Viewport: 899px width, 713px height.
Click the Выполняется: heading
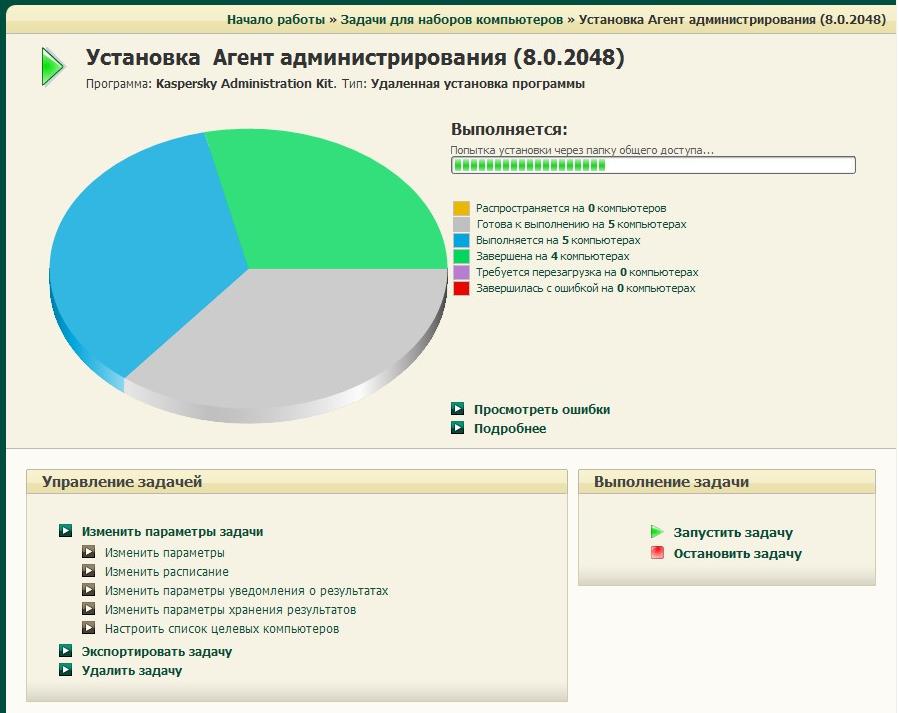[x=509, y=129]
